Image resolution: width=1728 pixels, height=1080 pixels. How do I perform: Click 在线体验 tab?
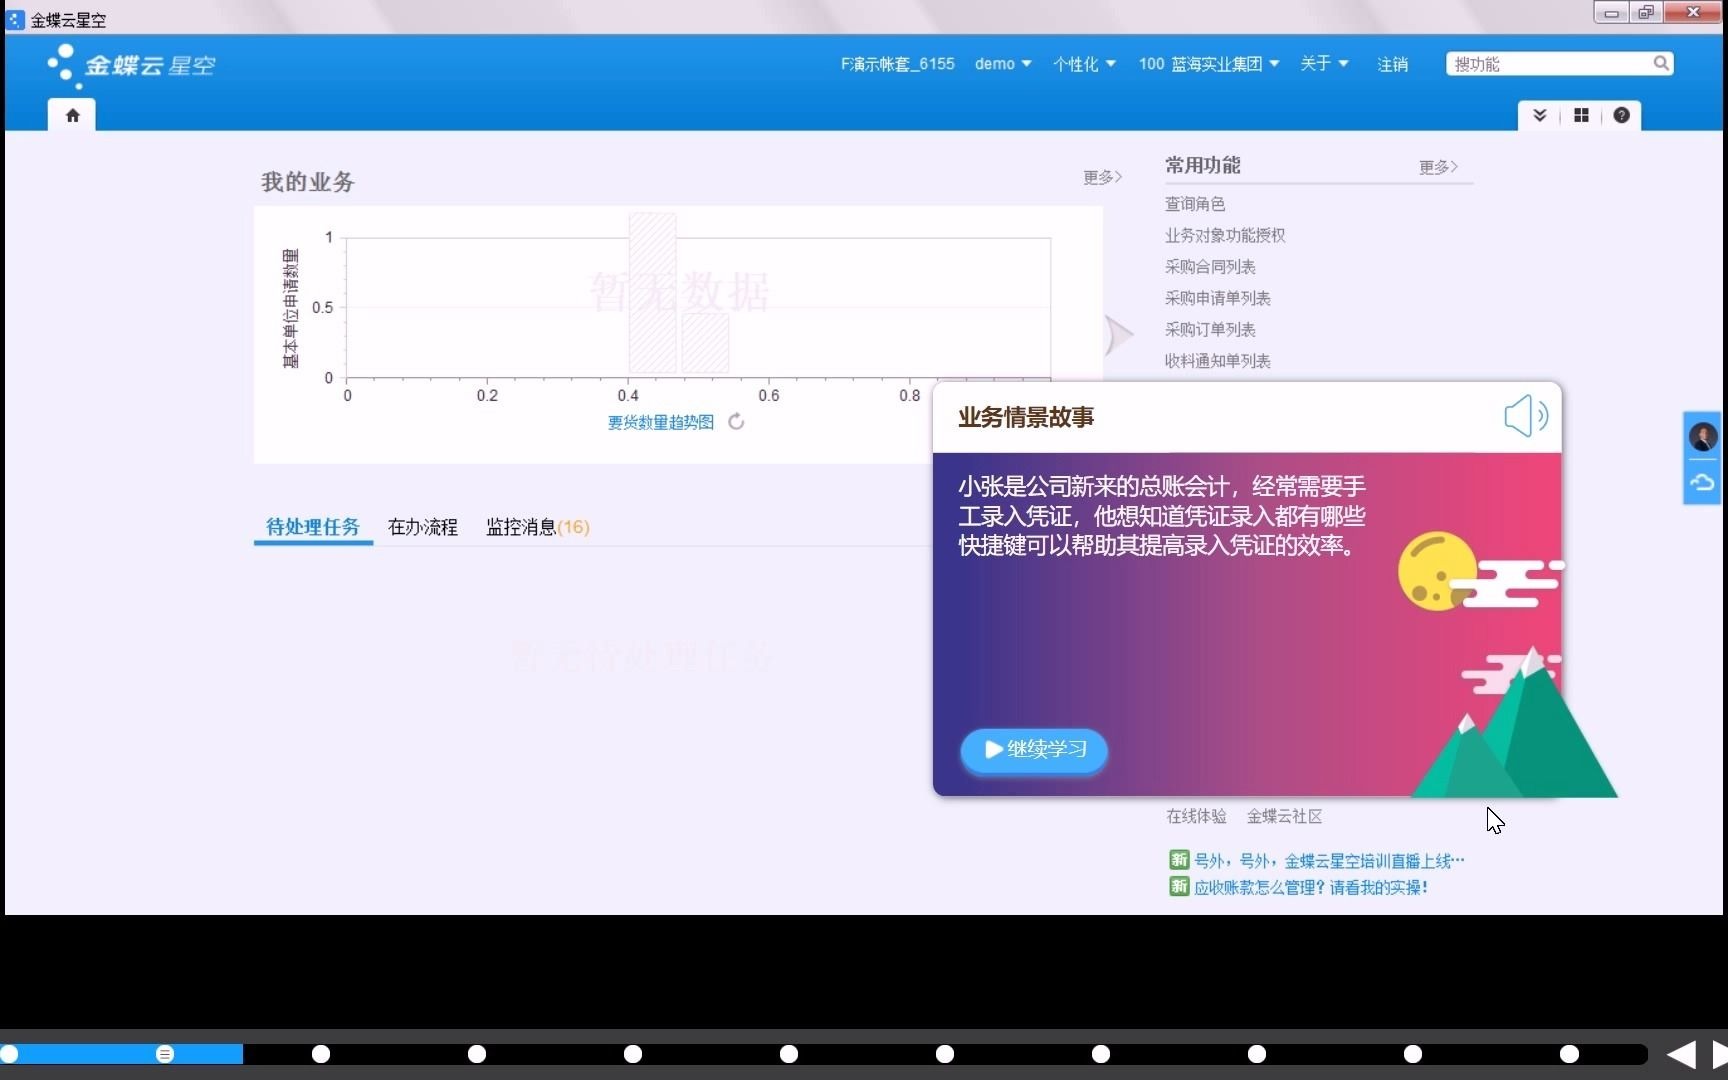click(1196, 816)
